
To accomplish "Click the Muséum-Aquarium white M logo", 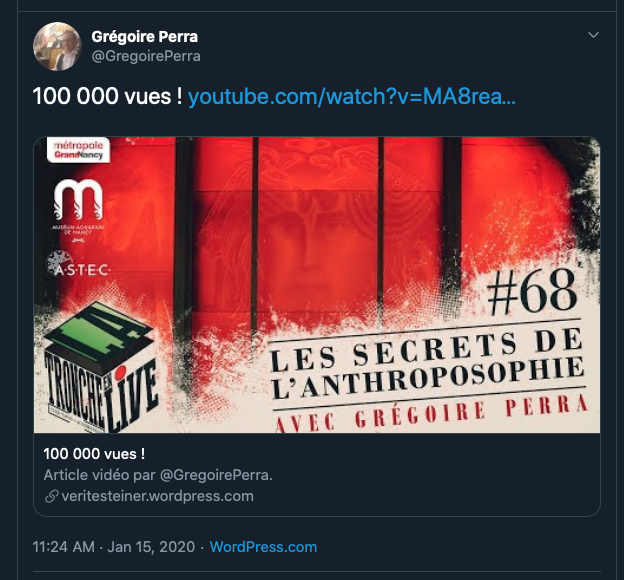I will point(78,209).
